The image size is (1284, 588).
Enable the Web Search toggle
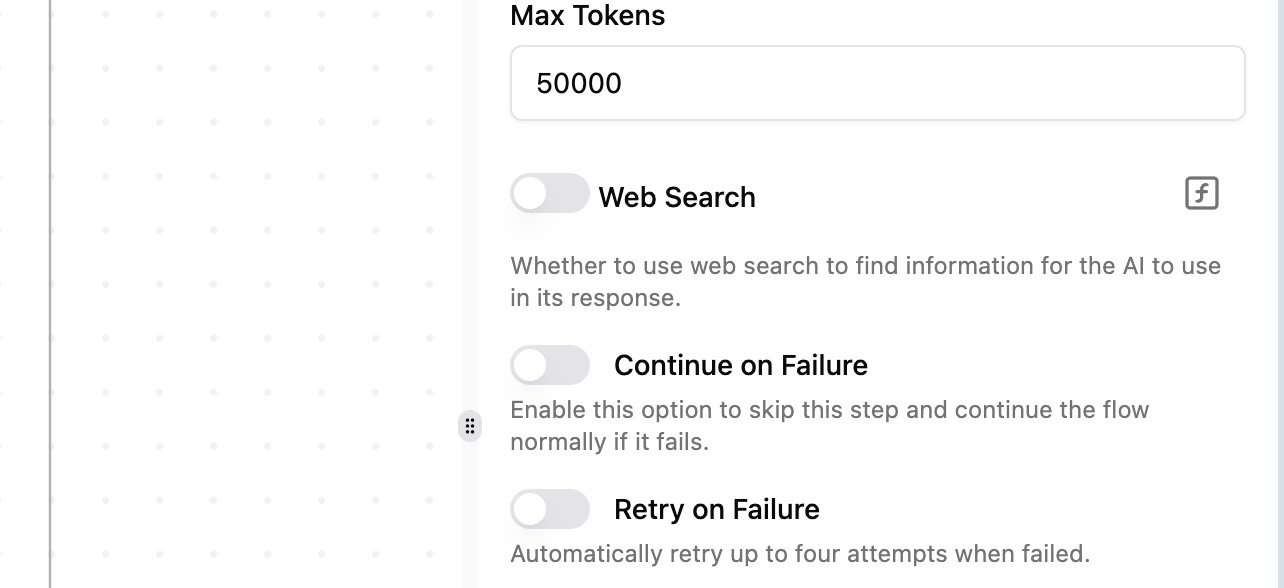click(x=549, y=194)
